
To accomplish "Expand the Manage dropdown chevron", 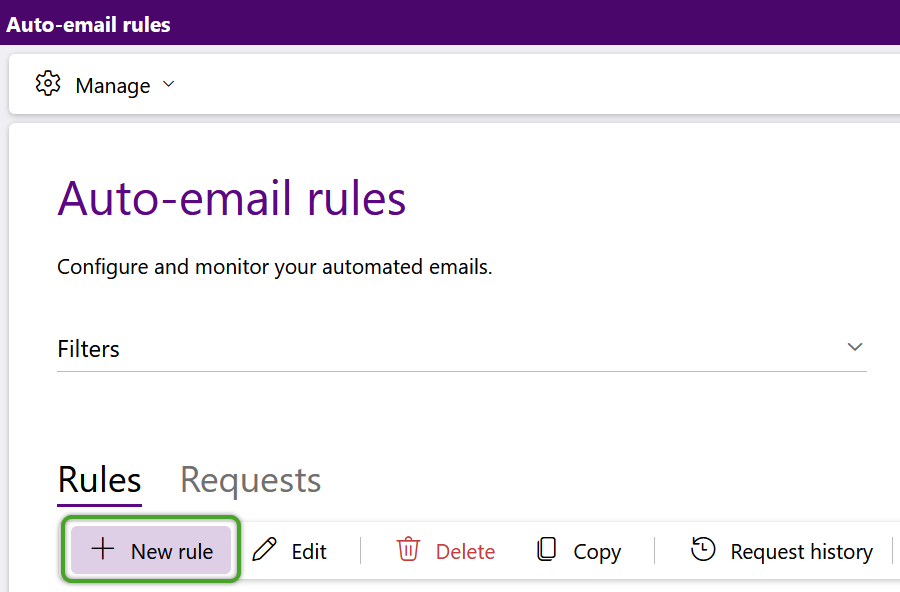I will click(x=168, y=84).
